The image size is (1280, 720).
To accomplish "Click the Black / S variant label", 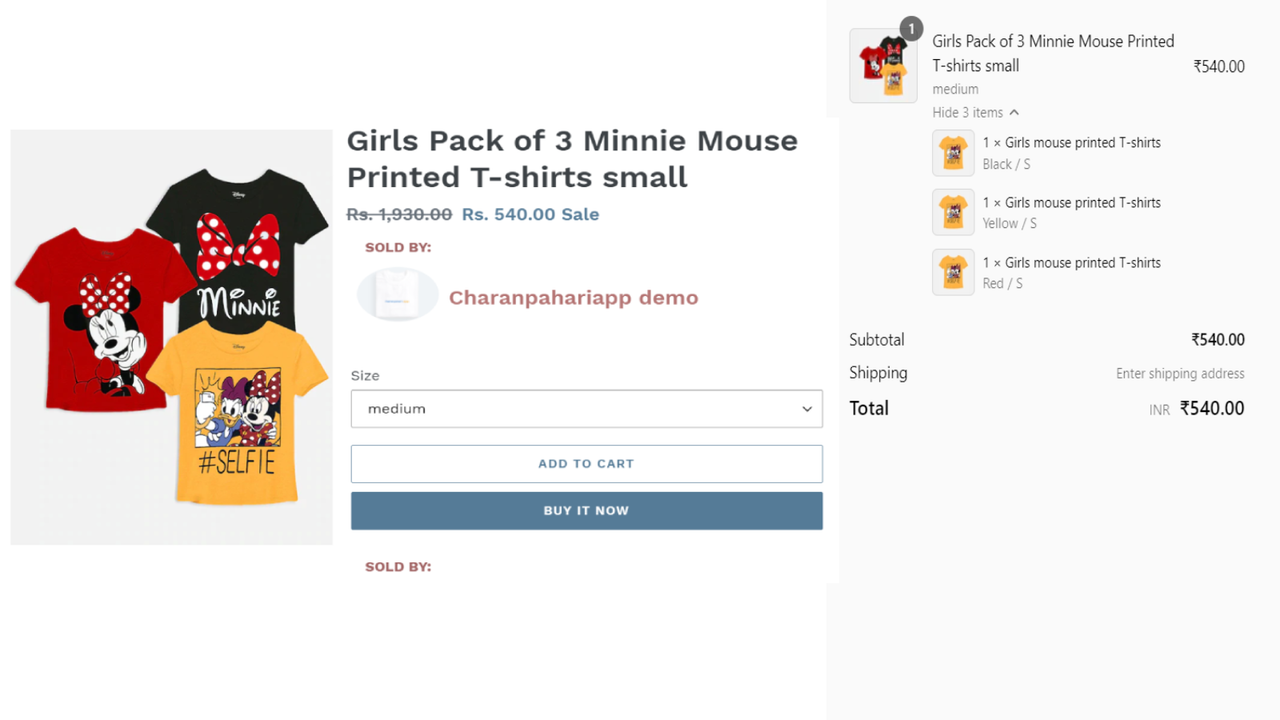I will tap(1006, 164).
